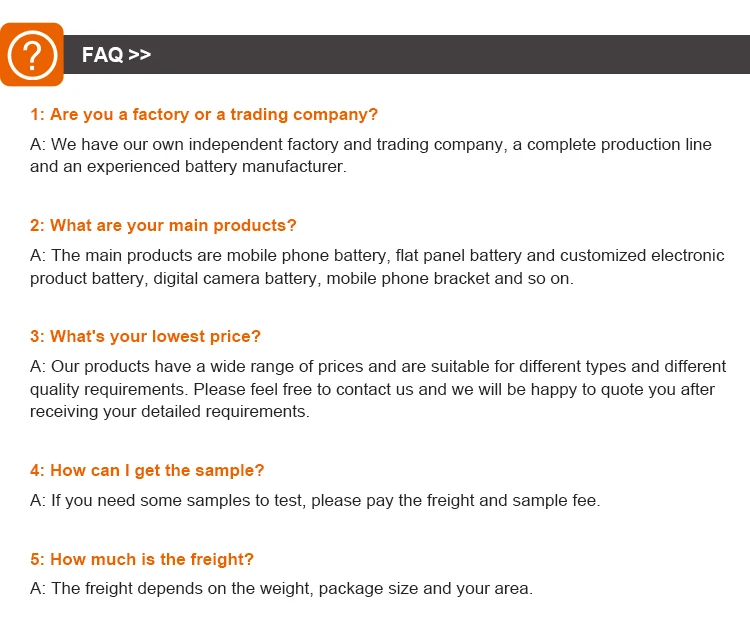Select question 1 about factory or trading company
Screen dimensions: 750x634
pos(204,114)
